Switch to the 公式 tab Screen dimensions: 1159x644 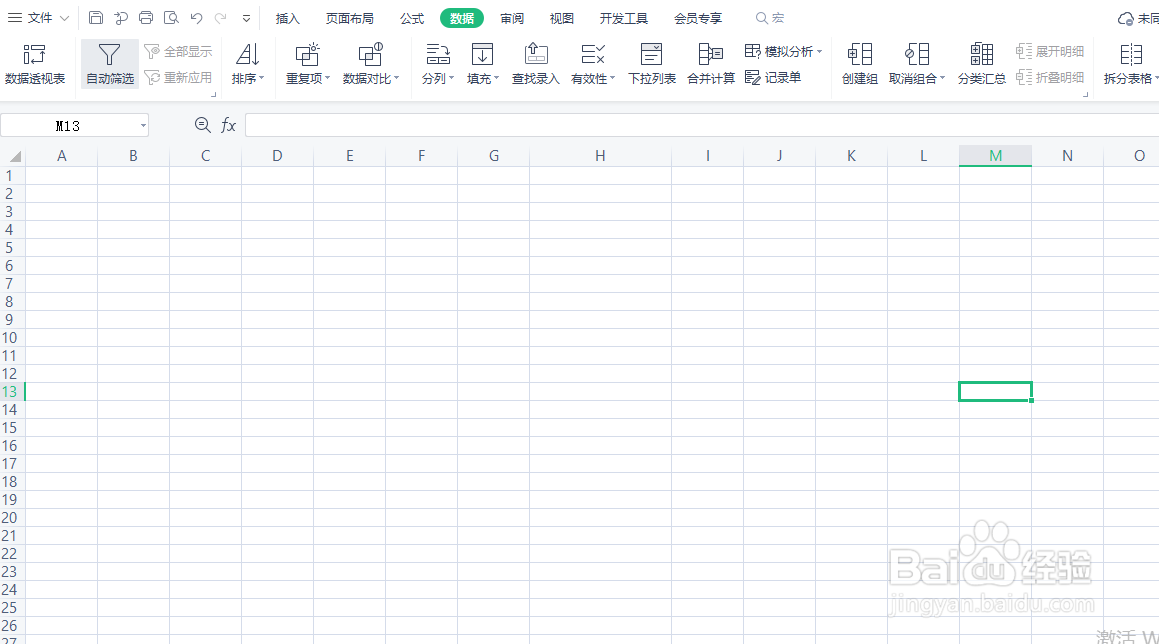[412, 18]
